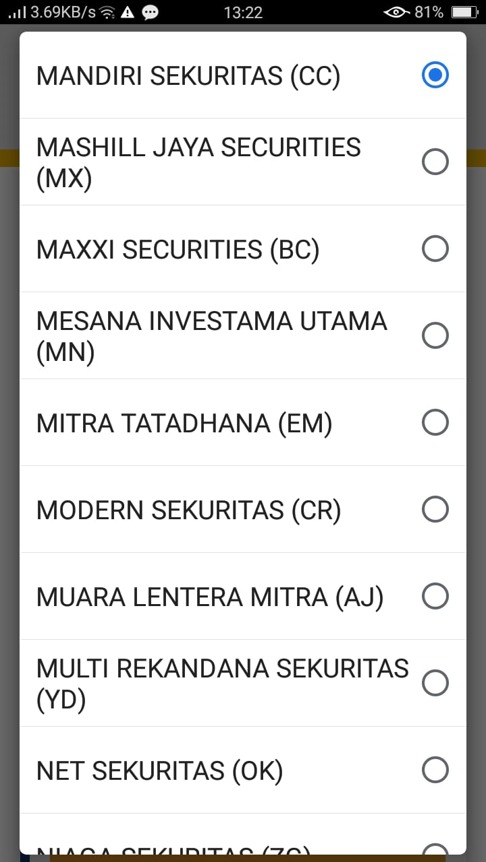Tap the MAXXI SECURITIES (BC) list entry text
This screenshot has height=862, width=486.
point(178,250)
